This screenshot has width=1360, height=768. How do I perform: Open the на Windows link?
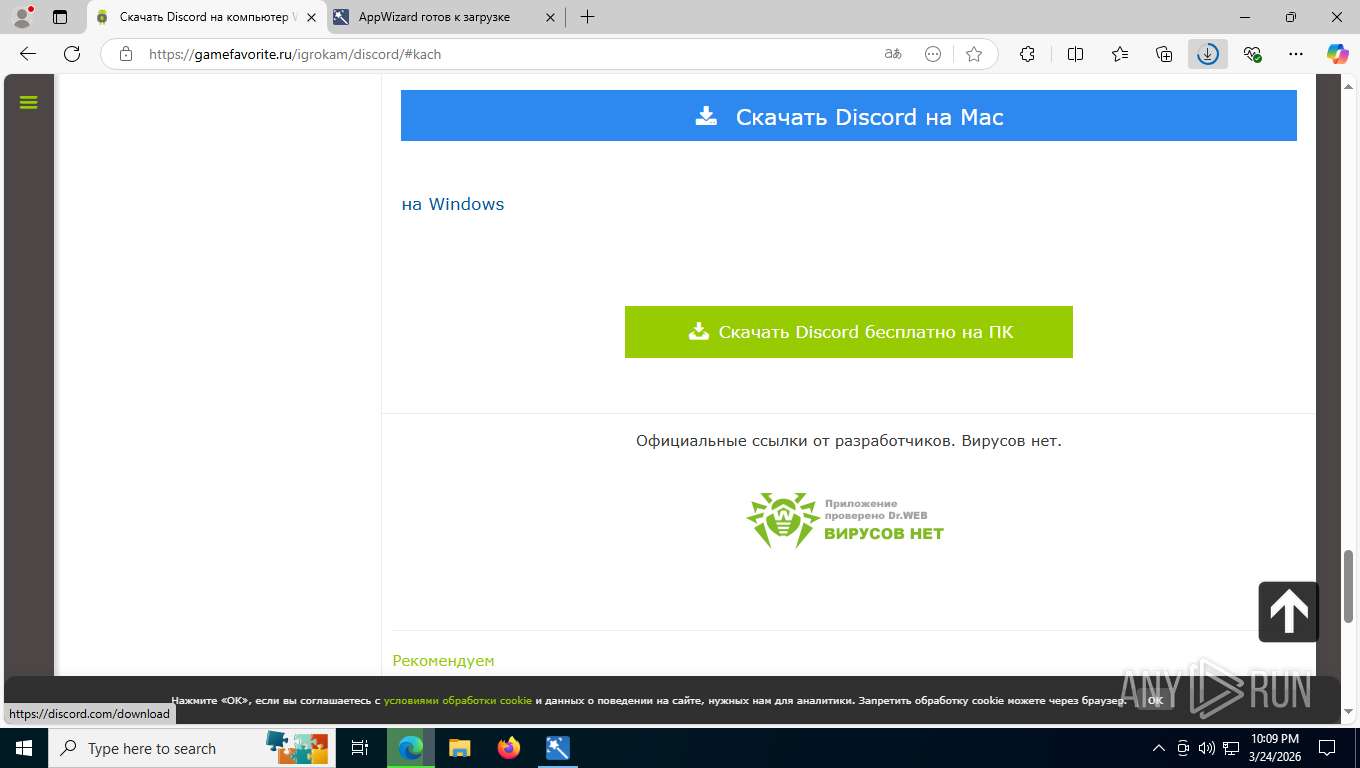coord(453,204)
